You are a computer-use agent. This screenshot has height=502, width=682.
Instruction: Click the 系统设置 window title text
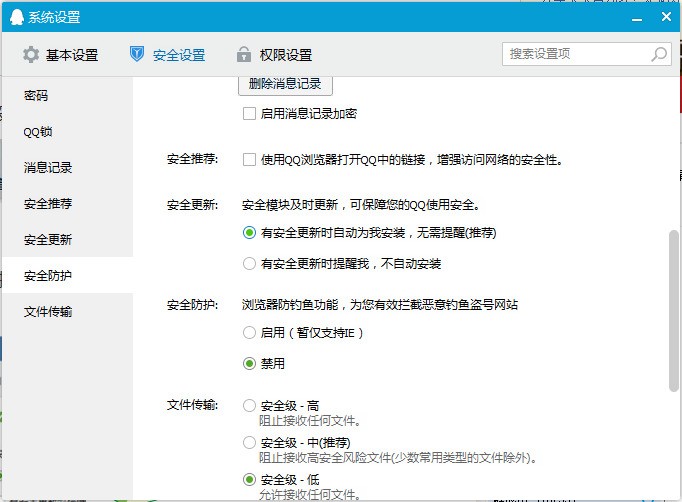pos(54,17)
